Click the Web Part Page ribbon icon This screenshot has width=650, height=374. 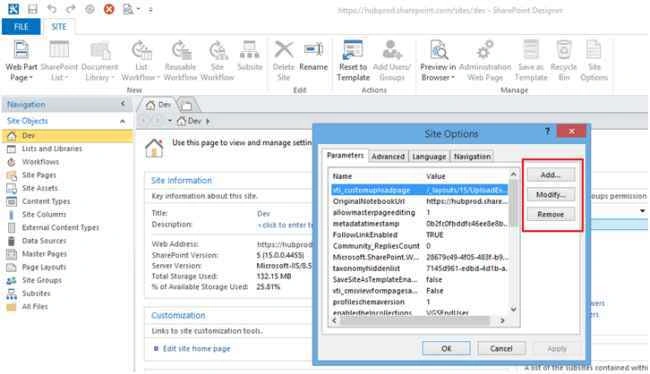[x=21, y=50]
